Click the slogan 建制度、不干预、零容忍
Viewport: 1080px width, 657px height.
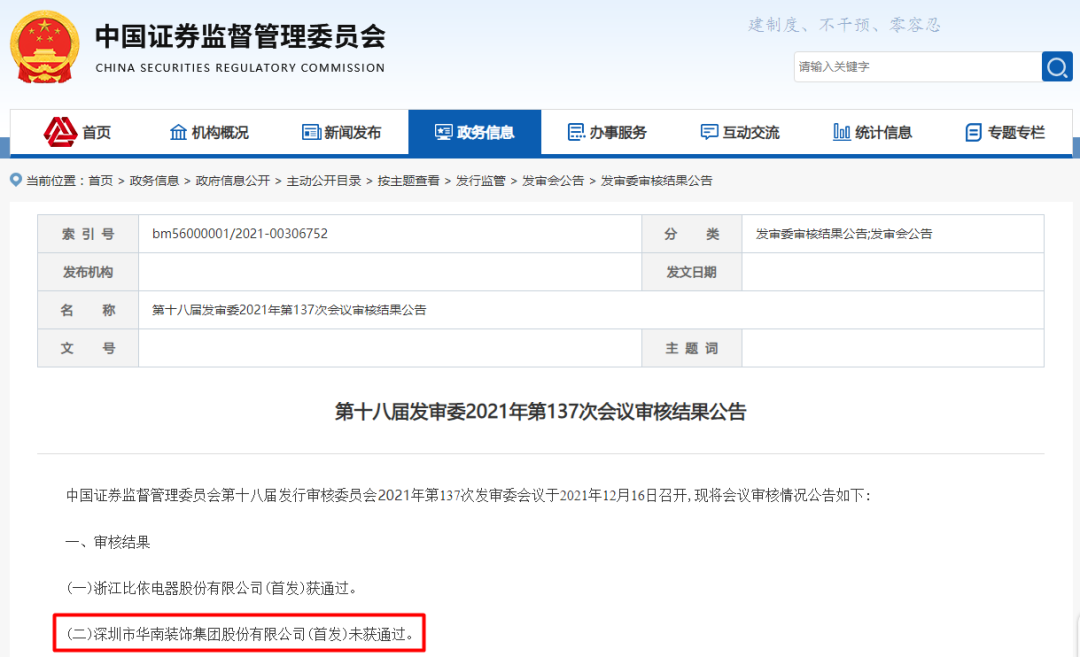844,25
